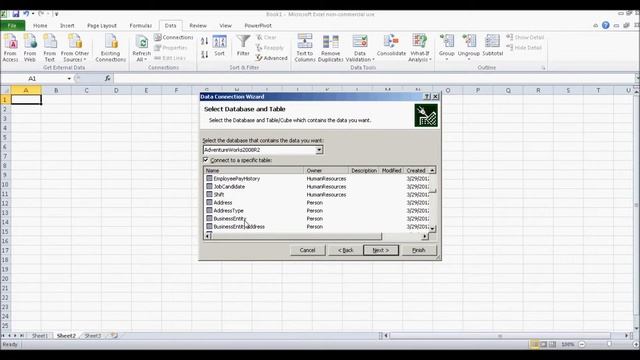
Task: Open the Ungroup dropdown
Action: (469, 56)
